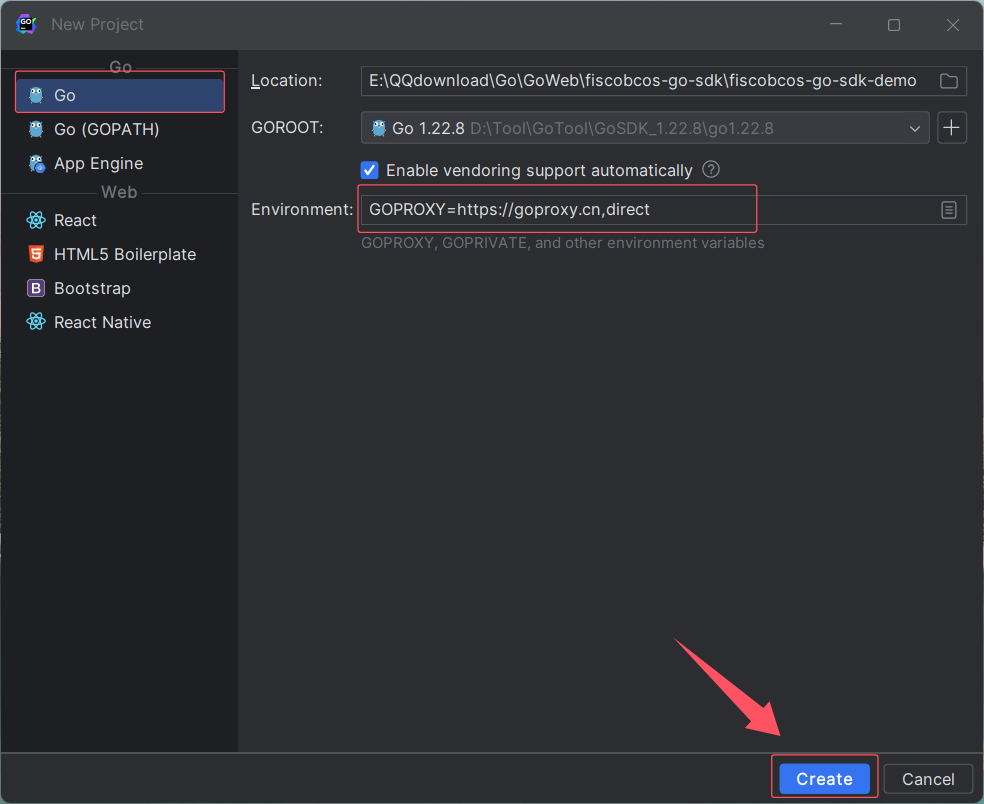
Task: Click the Bootstrap B icon
Action: (x=36, y=288)
